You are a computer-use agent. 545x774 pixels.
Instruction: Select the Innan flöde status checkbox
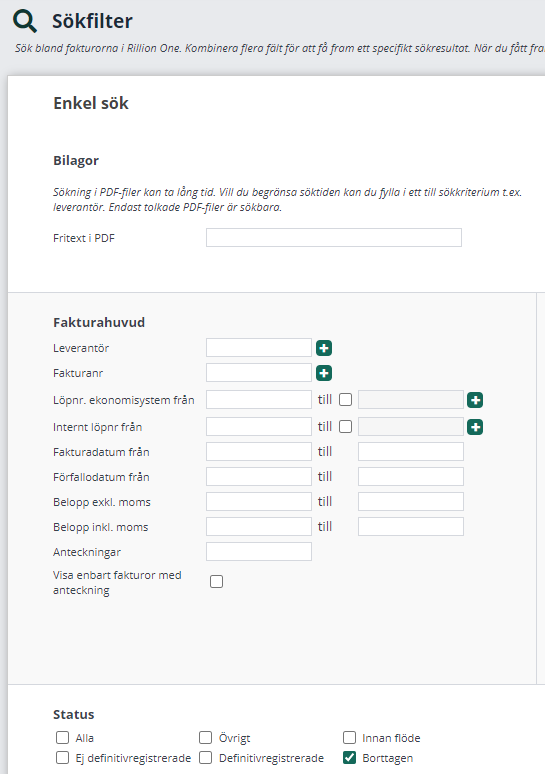[x=350, y=737]
